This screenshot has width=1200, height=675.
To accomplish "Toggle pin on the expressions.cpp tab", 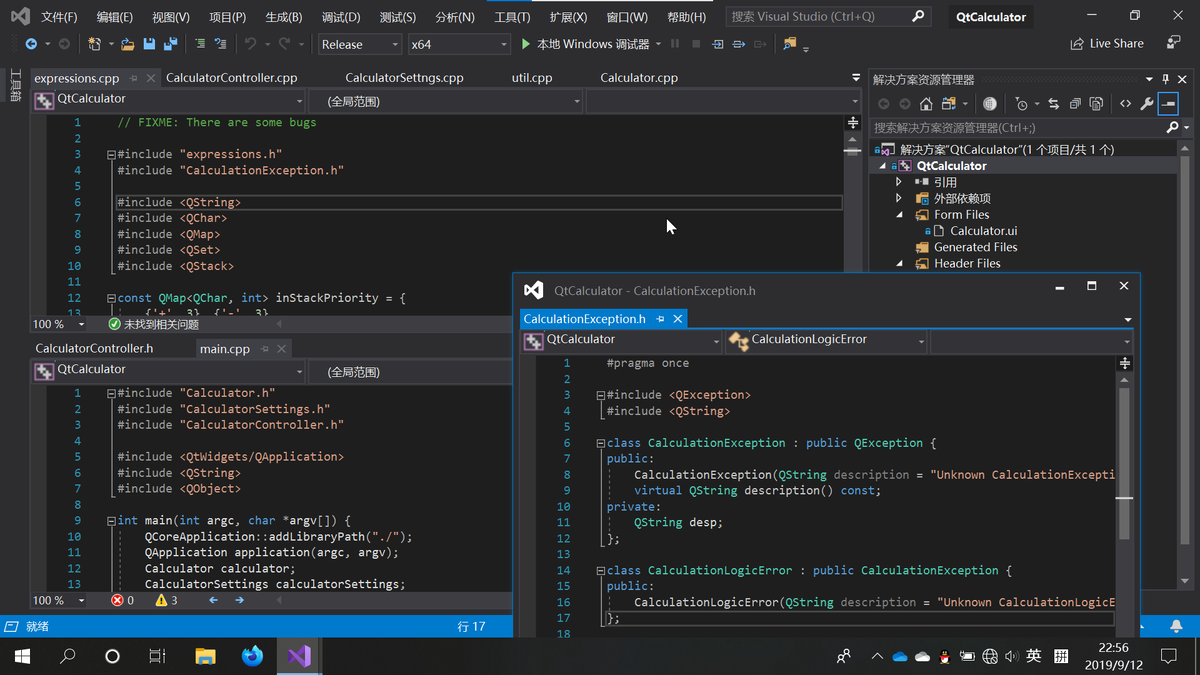I will pos(133,78).
